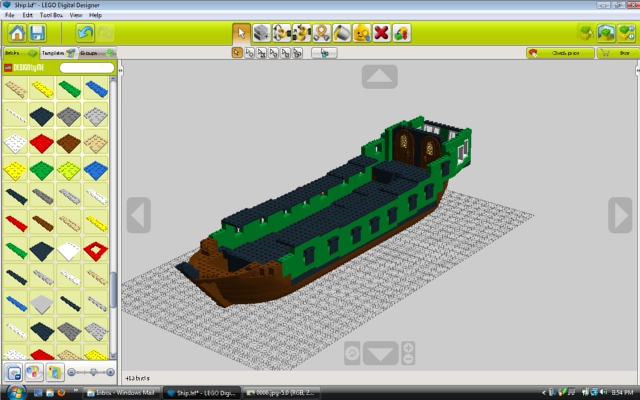Select the brown square plate brick
Viewport: 640px width, 400px height.
click(x=69, y=143)
